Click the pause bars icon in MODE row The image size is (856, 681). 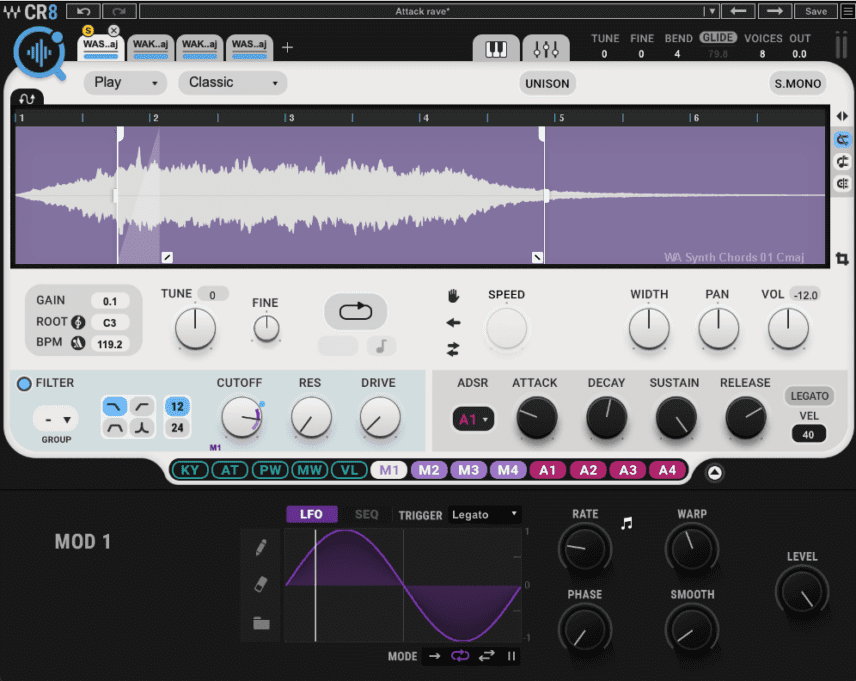(511, 656)
